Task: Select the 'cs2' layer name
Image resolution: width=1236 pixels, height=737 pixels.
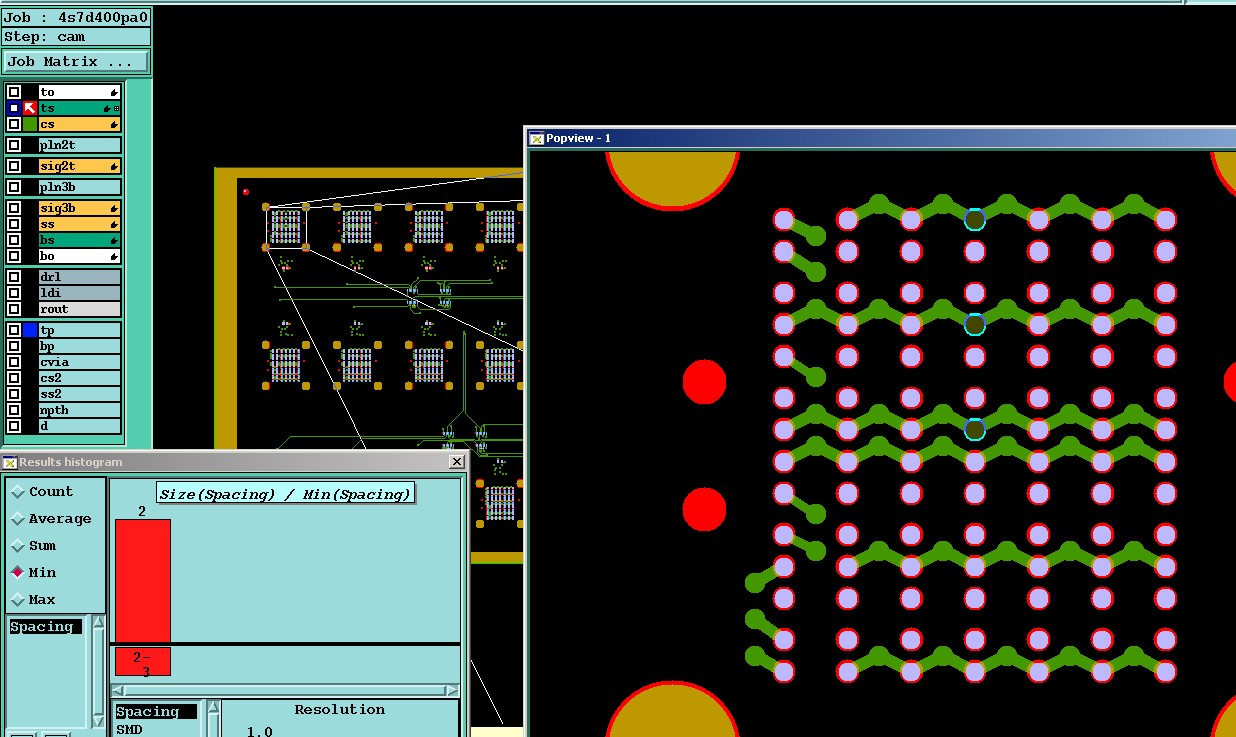Action: tap(80, 378)
